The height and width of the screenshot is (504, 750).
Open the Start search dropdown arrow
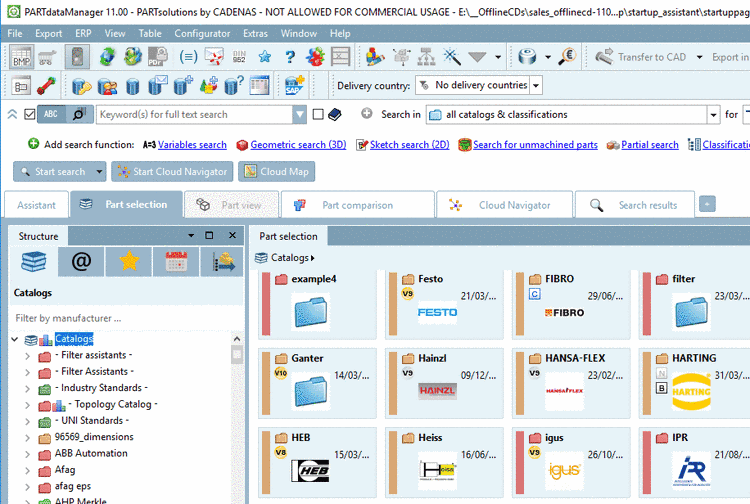point(99,172)
